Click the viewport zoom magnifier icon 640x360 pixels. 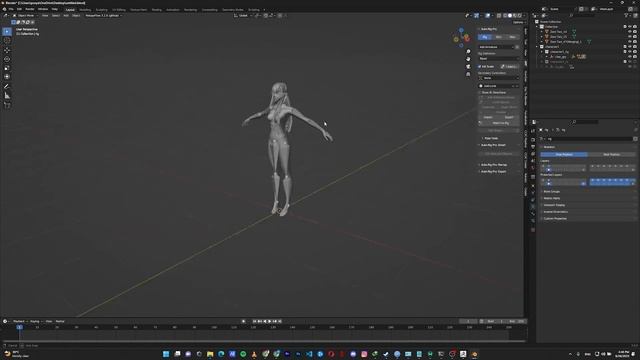[468, 51]
